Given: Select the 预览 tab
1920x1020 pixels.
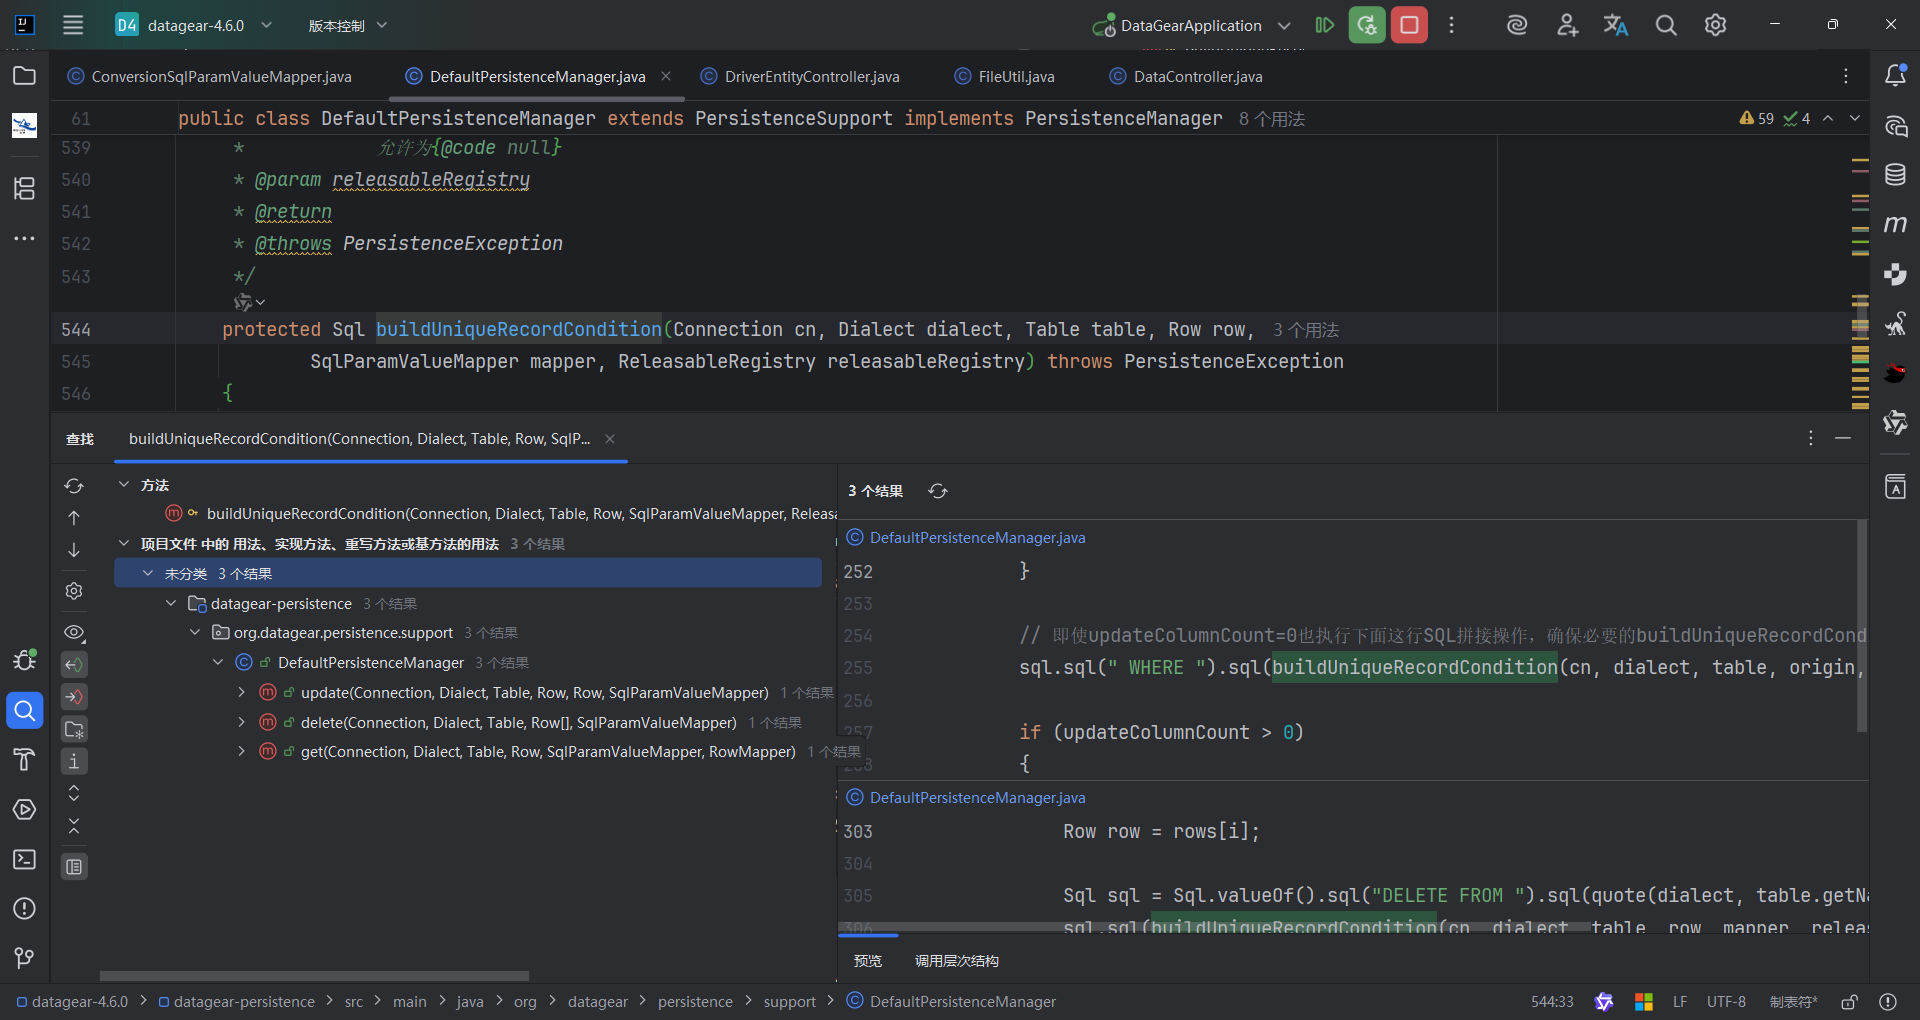Looking at the screenshot, I should [868, 961].
